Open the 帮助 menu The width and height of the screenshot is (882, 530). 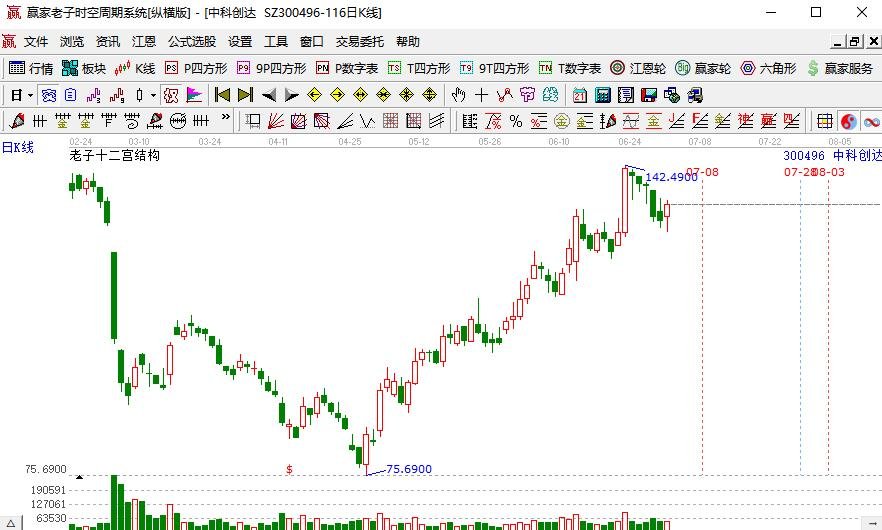(x=407, y=42)
